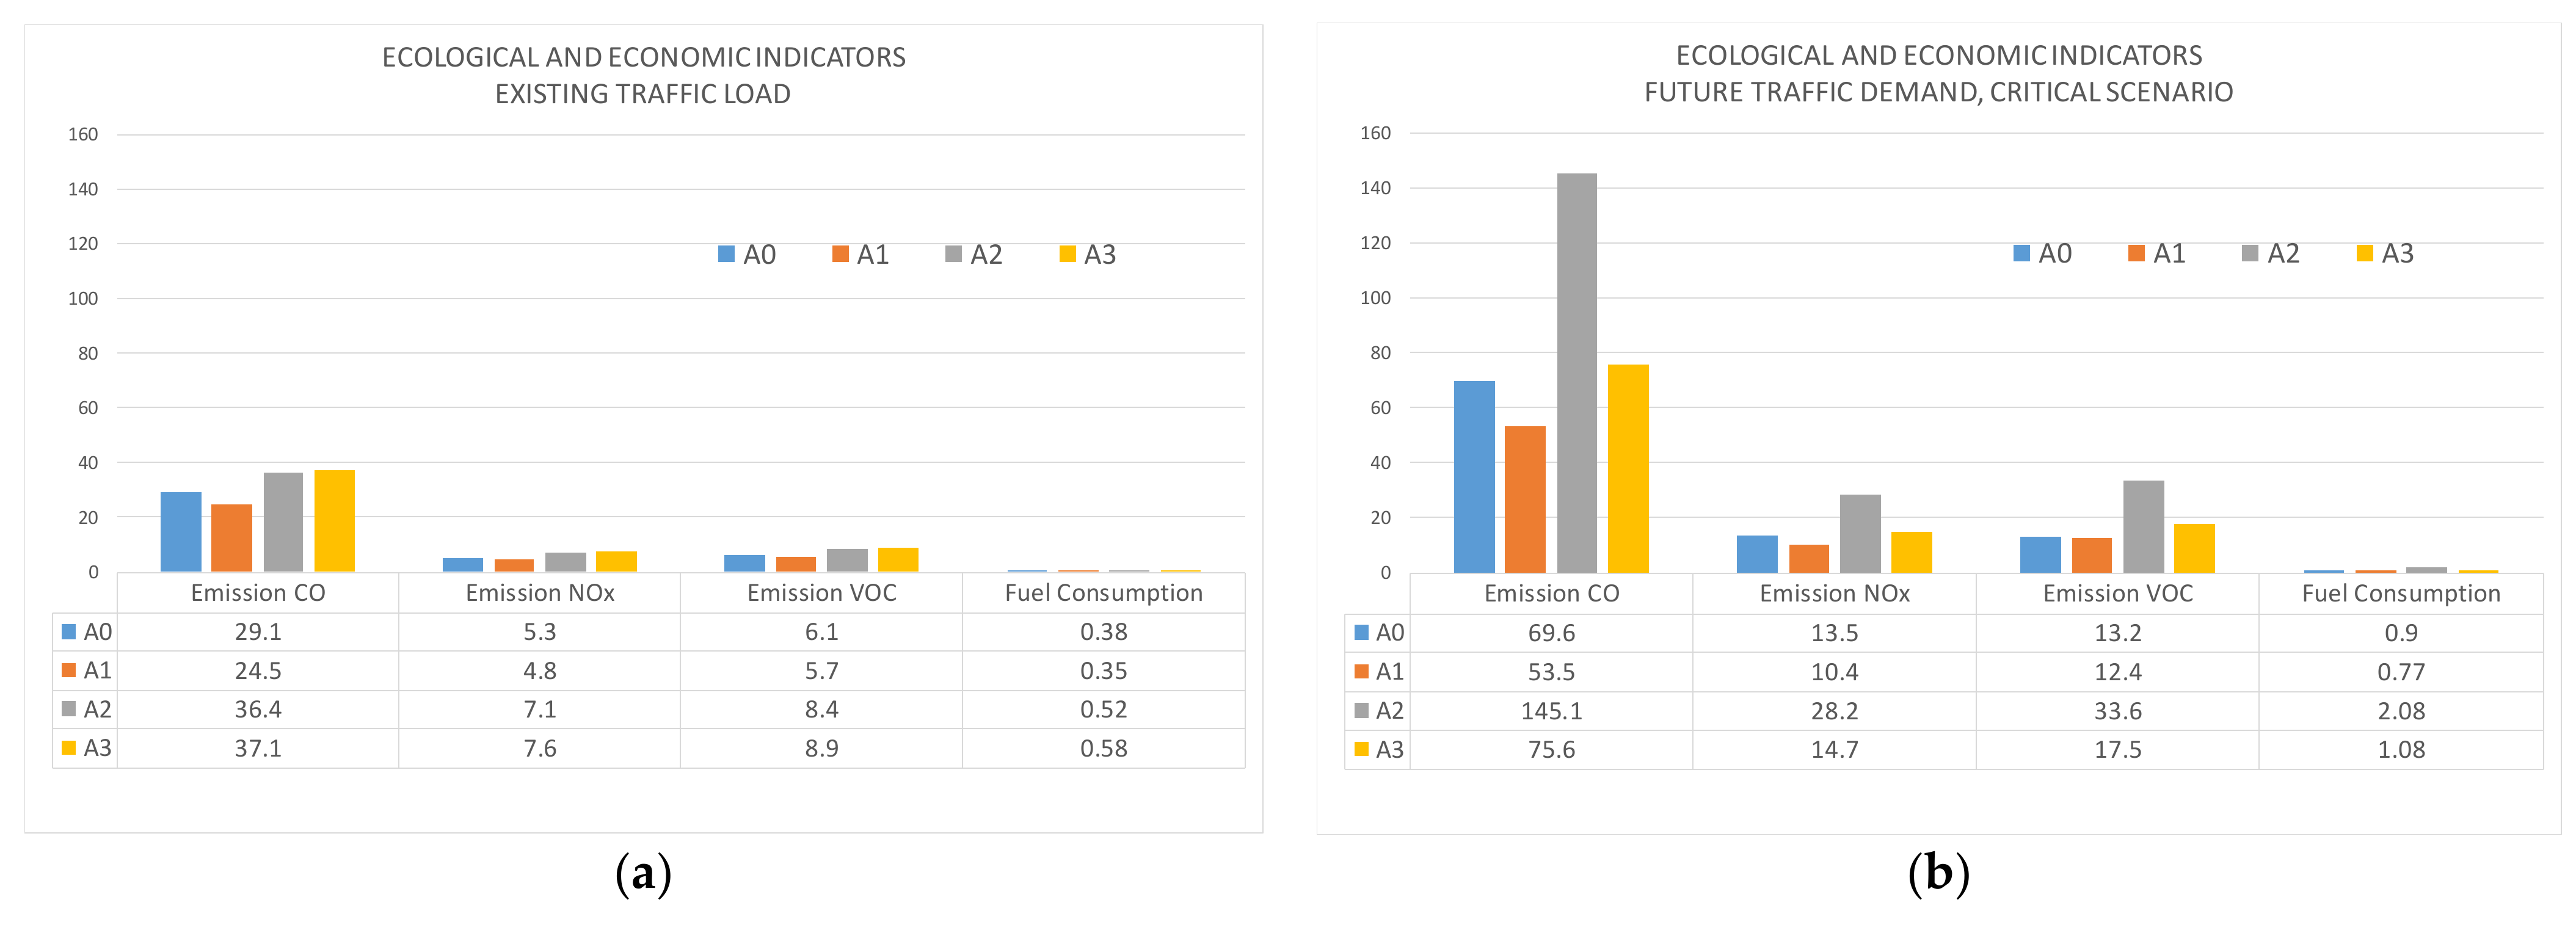The width and height of the screenshot is (2576, 930).
Task: Click the value 145.1 in chart (b) table
Action: [1551, 711]
